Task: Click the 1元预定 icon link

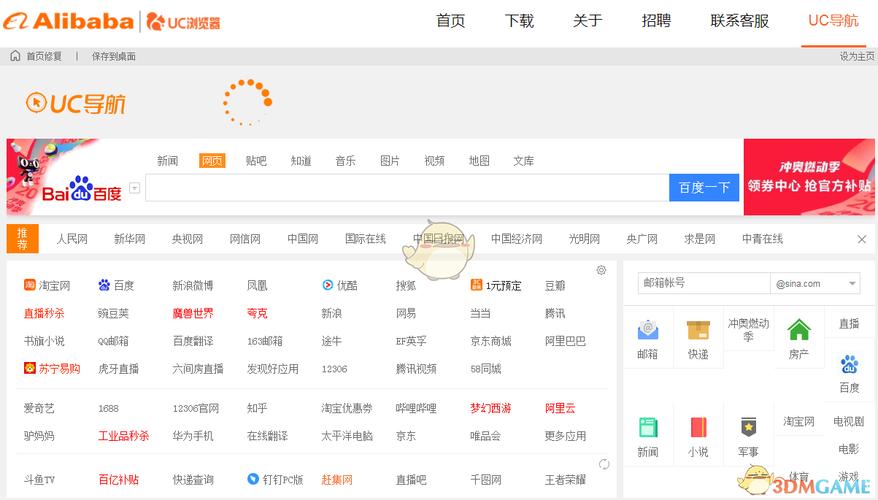Action: [x=496, y=286]
